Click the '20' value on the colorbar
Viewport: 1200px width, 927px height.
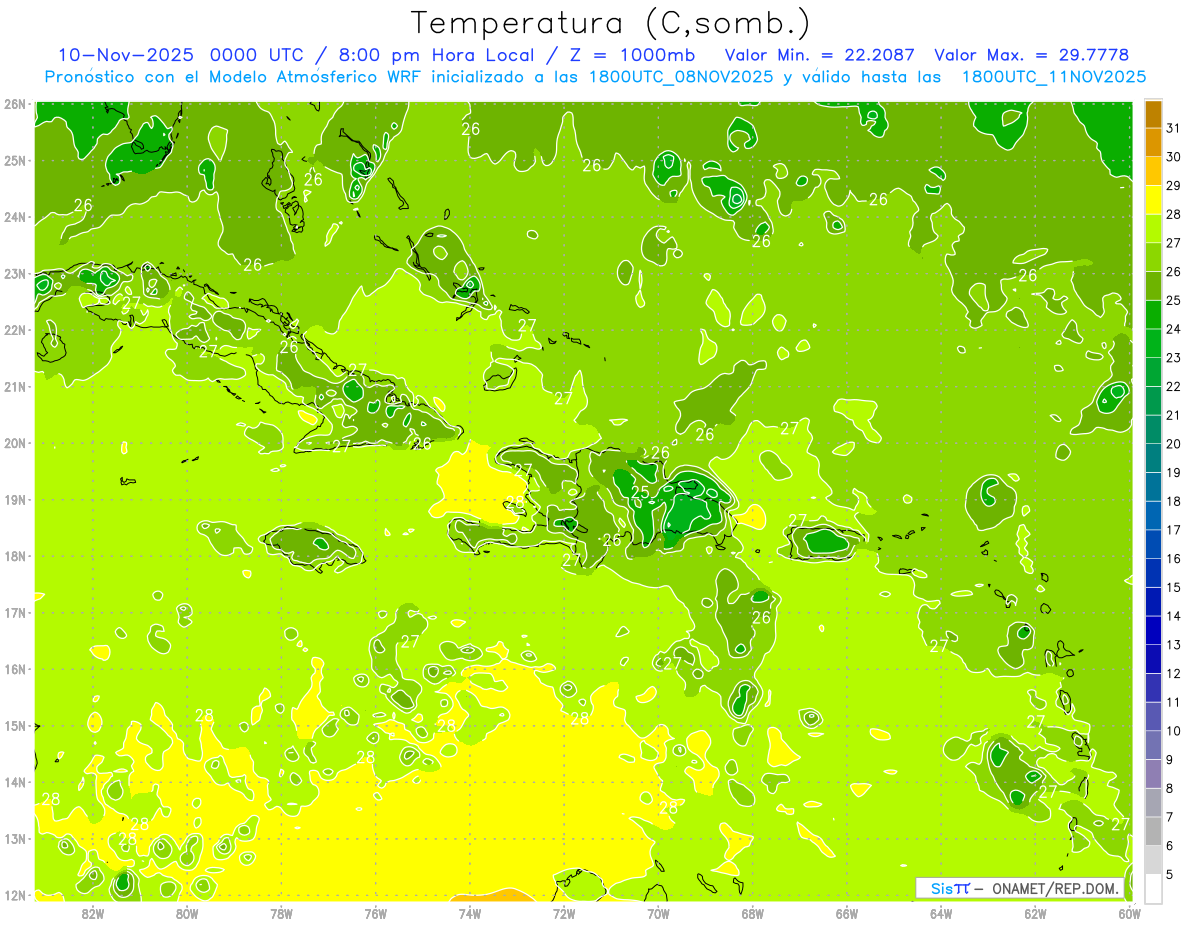tap(1174, 444)
